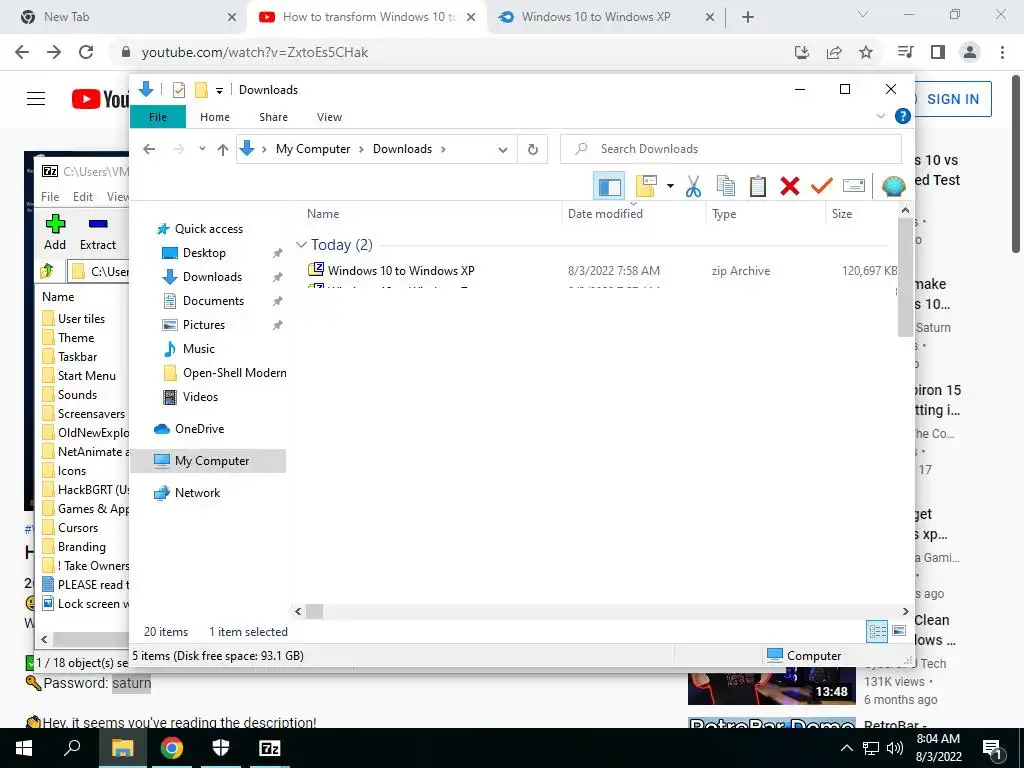Image resolution: width=1024 pixels, height=768 pixels.
Task: Collapse the Today (2) group
Action: pyautogui.click(x=301, y=245)
